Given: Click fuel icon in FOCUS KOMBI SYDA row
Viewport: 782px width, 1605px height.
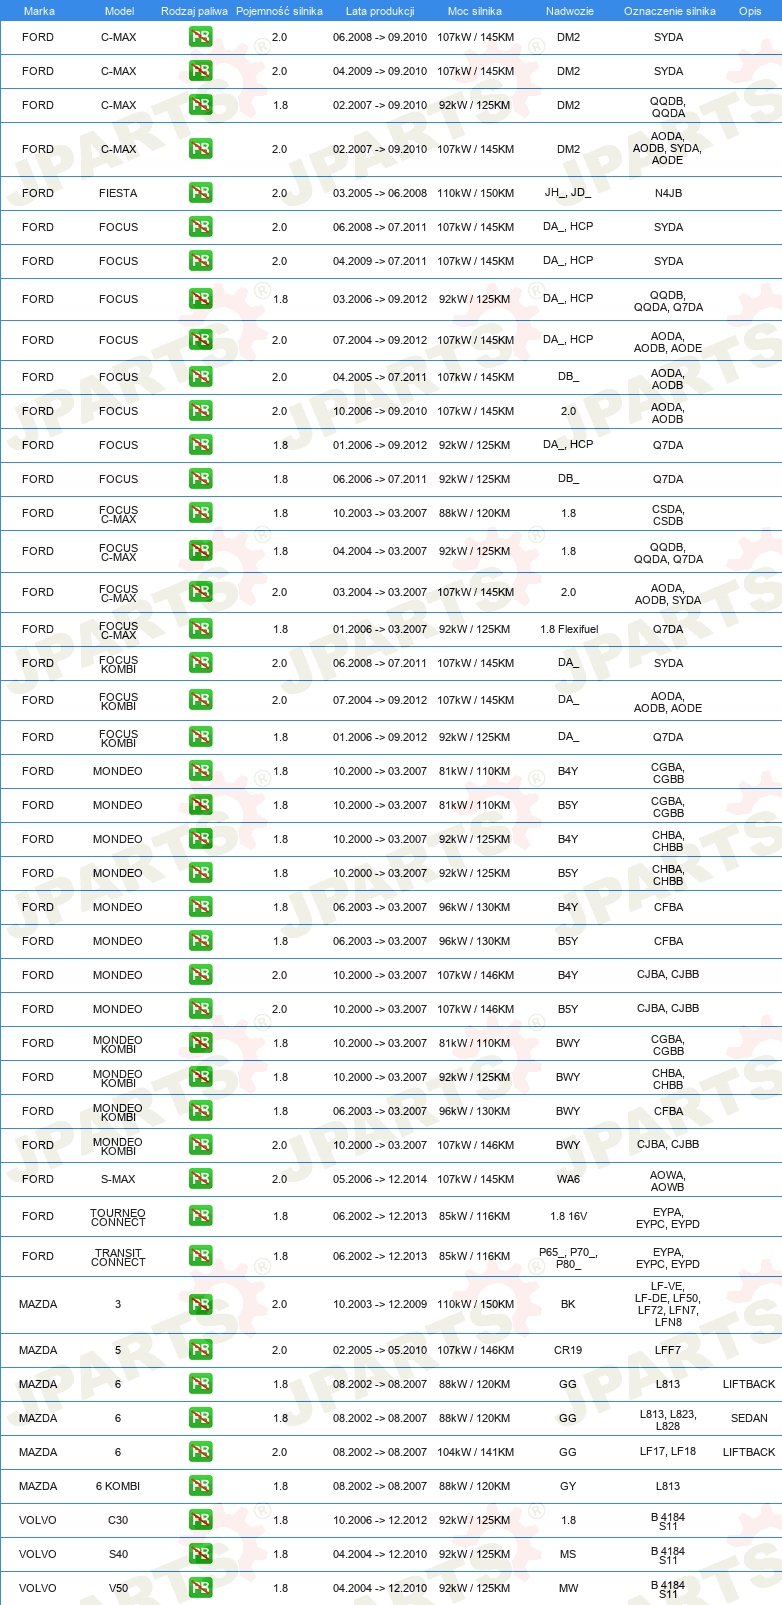Looking at the screenshot, I should point(200,663).
